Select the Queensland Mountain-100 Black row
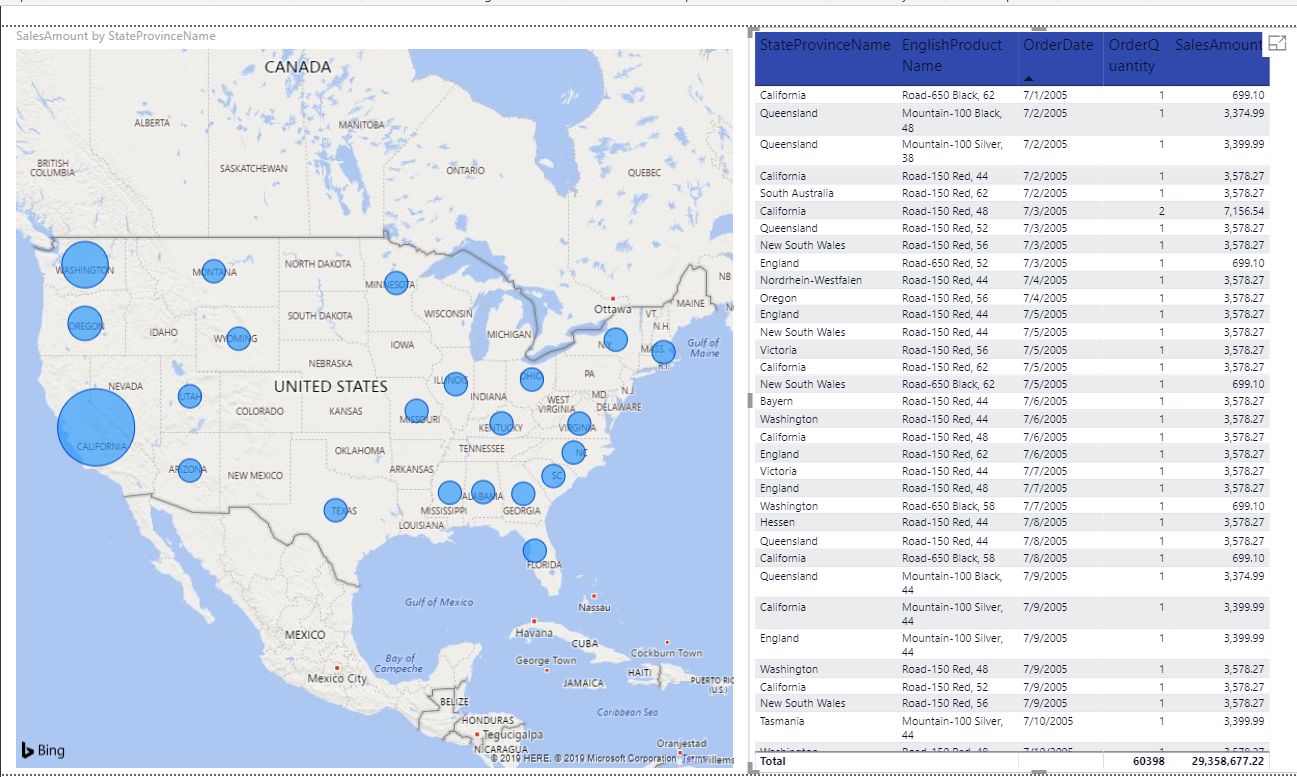1297x777 pixels. coord(900,119)
